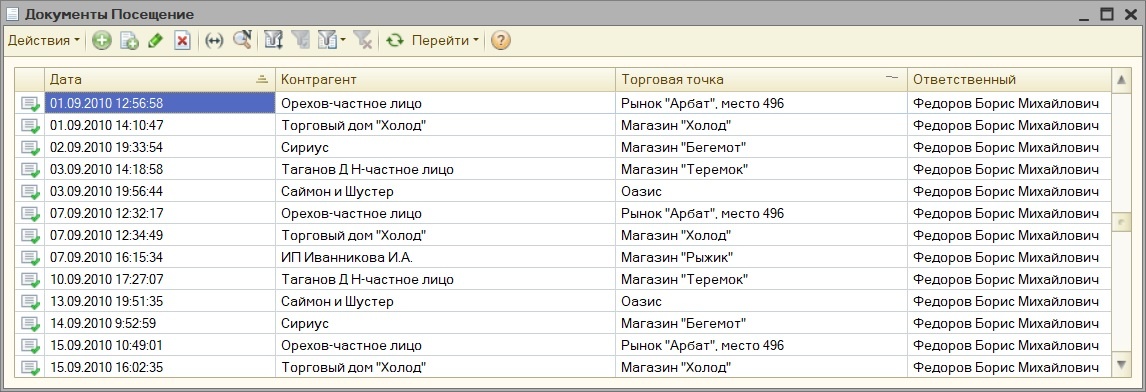Image resolution: width=1146 pixels, height=392 pixels.
Task: Expand the filter history dropdown arrow
Action: [x=343, y=41]
